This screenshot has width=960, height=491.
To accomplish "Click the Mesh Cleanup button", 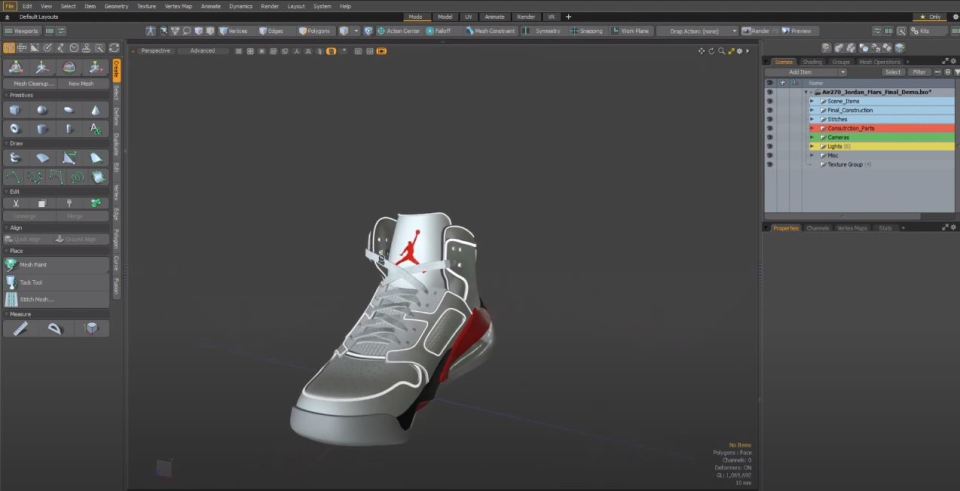I will point(31,83).
